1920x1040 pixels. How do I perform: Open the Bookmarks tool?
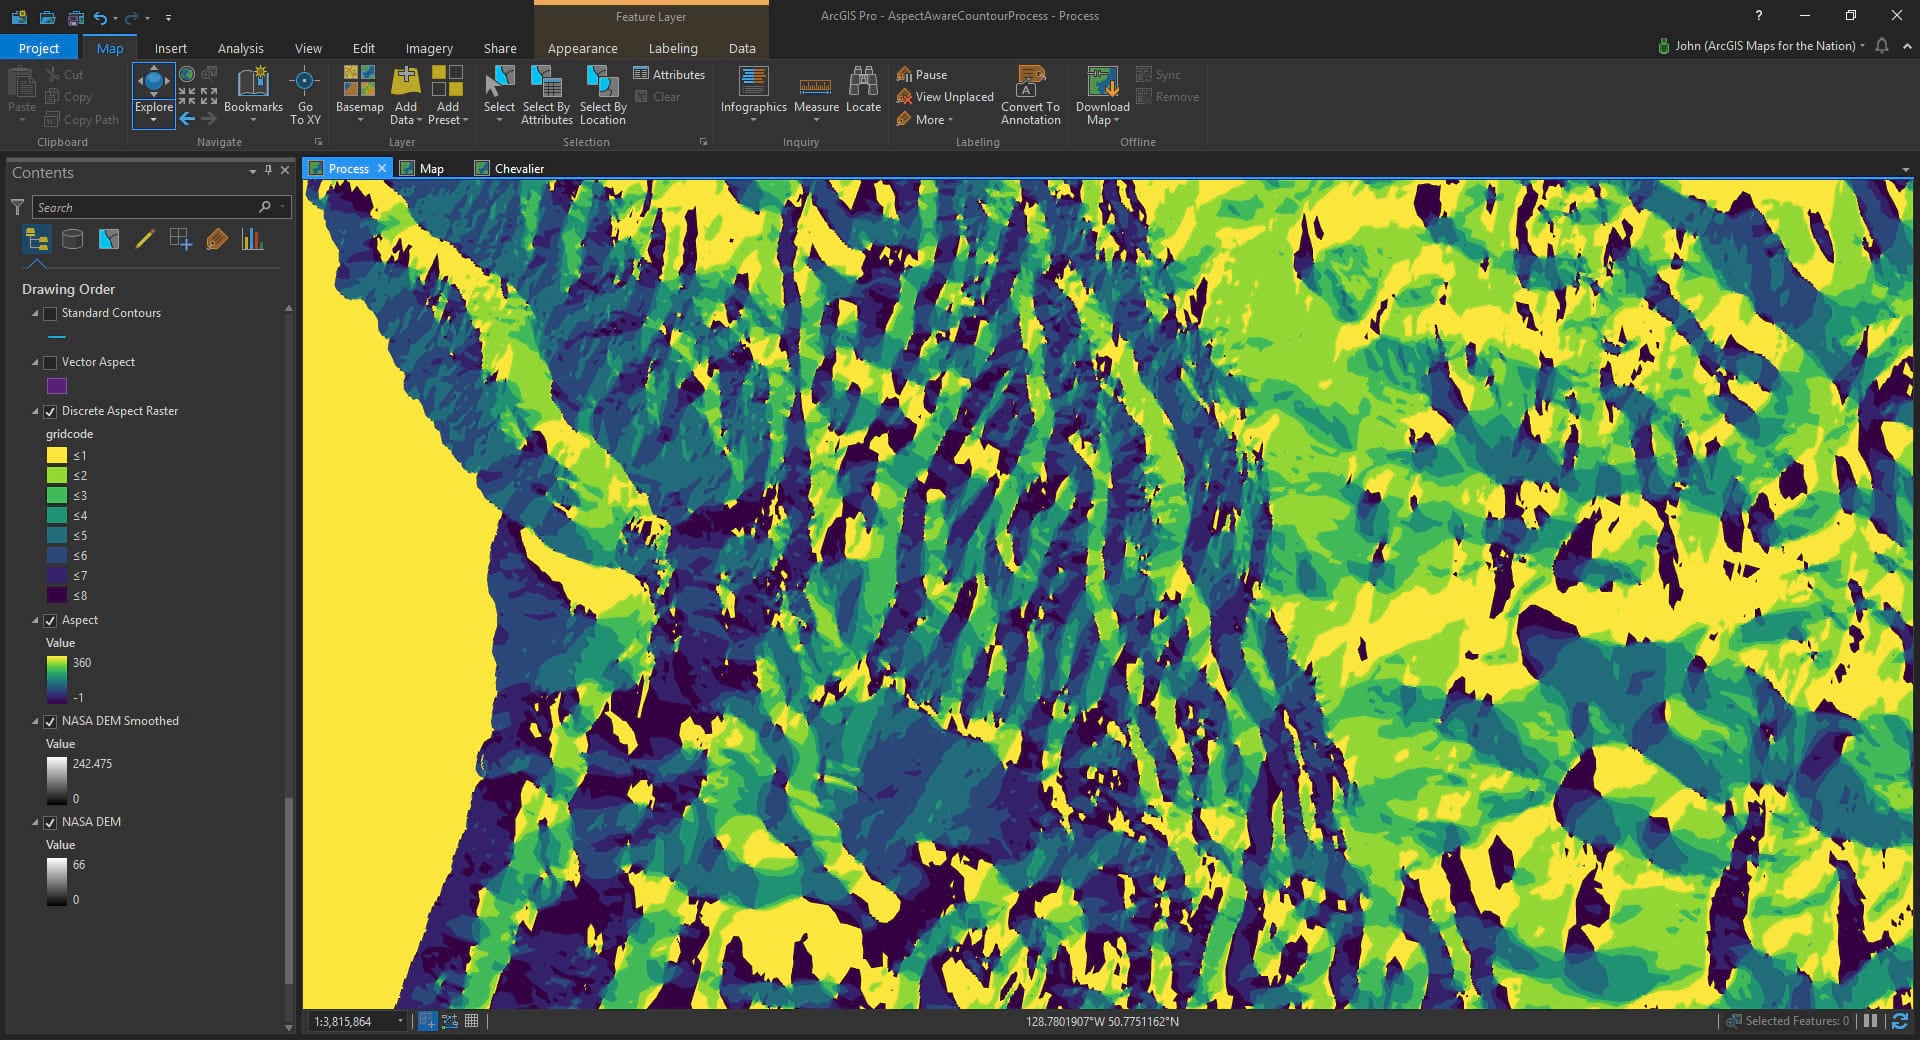coord(253,84)
